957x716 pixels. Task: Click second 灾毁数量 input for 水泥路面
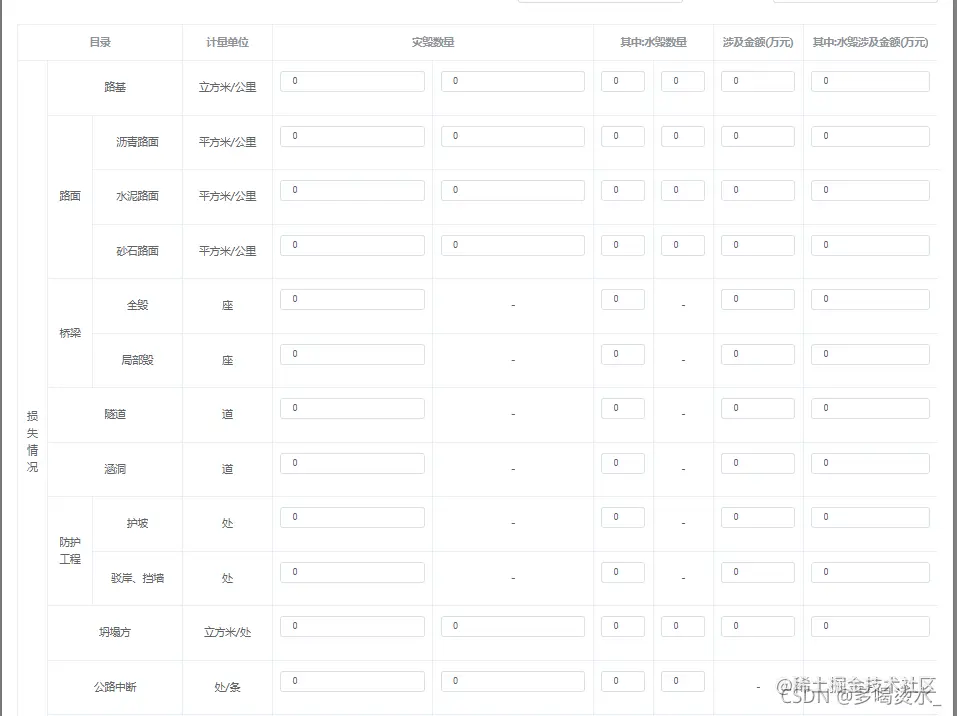point(513,190)
